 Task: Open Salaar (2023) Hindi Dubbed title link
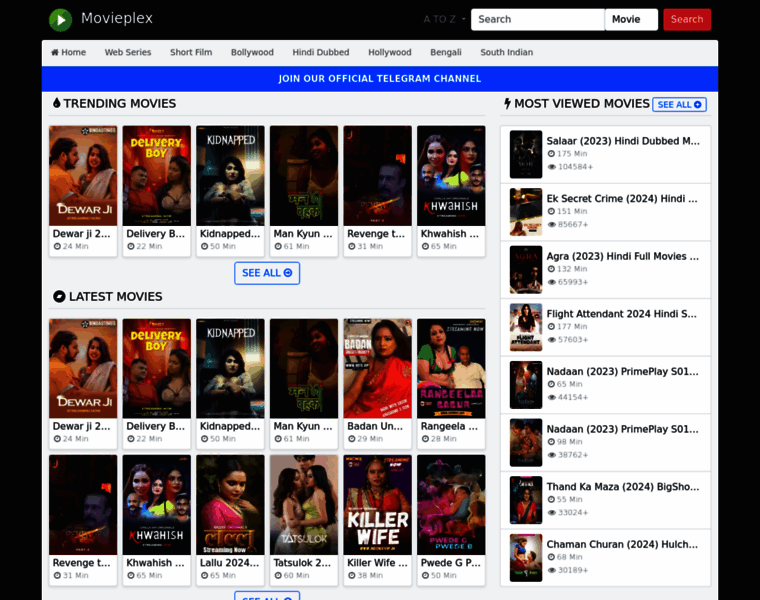pyautogui.click(x=623, y=141)
